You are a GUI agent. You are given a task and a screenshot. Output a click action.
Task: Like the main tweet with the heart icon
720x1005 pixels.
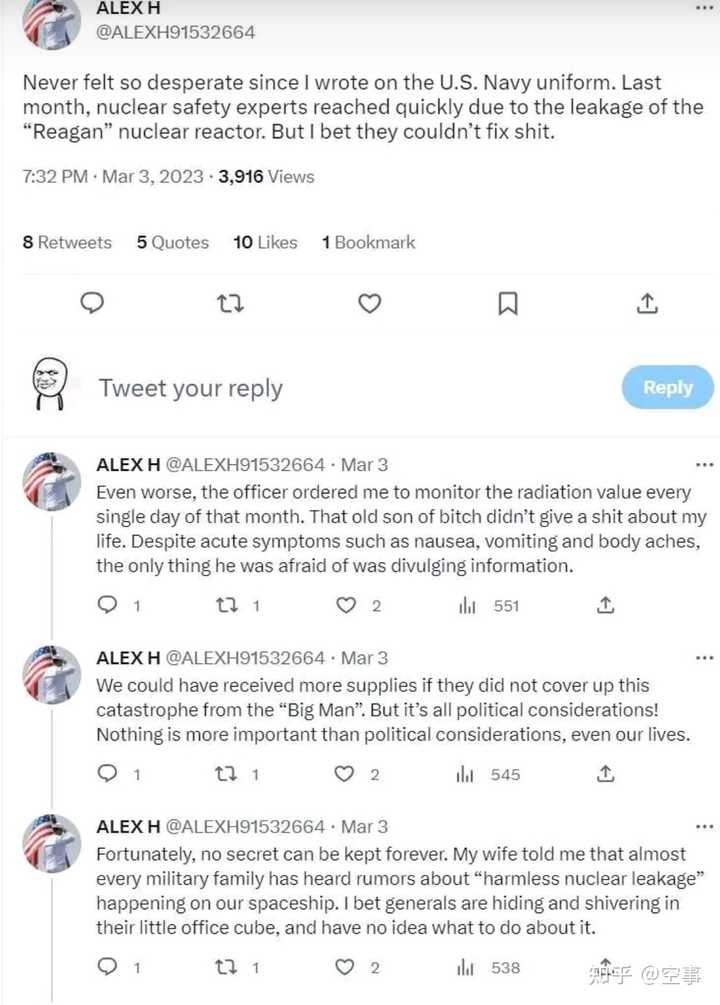tap(369, 303)
